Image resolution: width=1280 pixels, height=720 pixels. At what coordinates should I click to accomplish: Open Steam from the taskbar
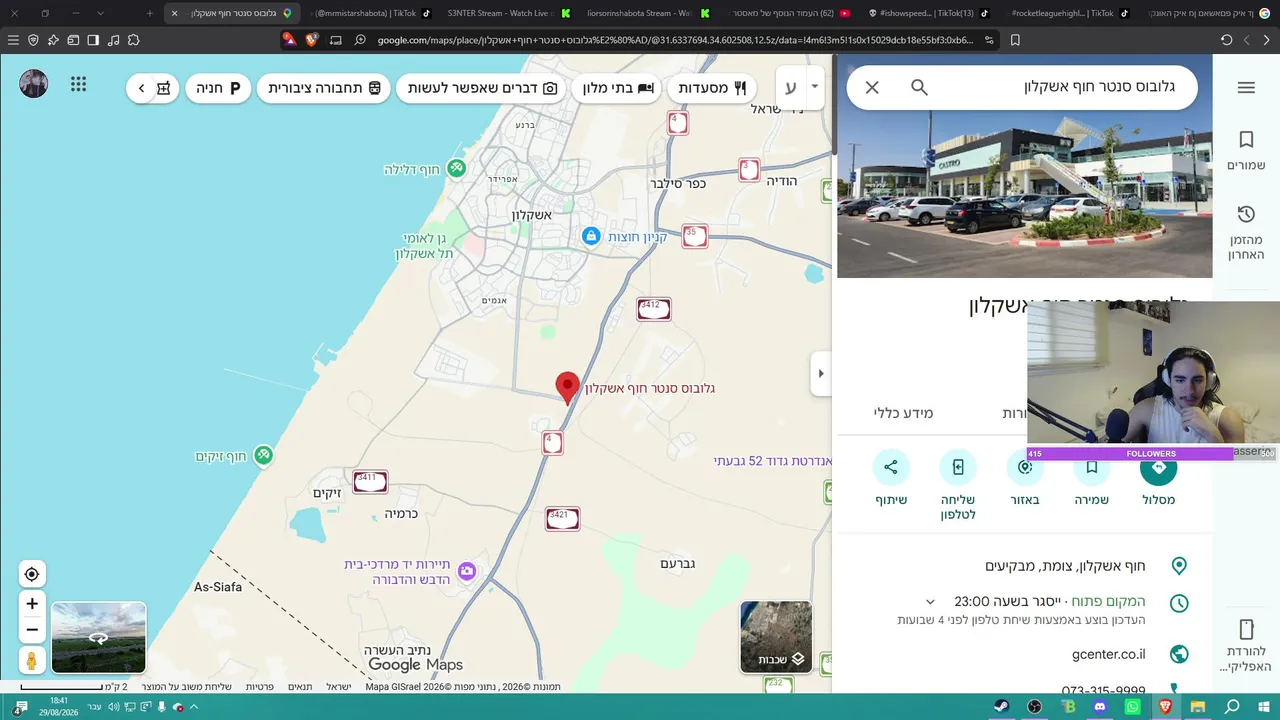[1002, 707]
